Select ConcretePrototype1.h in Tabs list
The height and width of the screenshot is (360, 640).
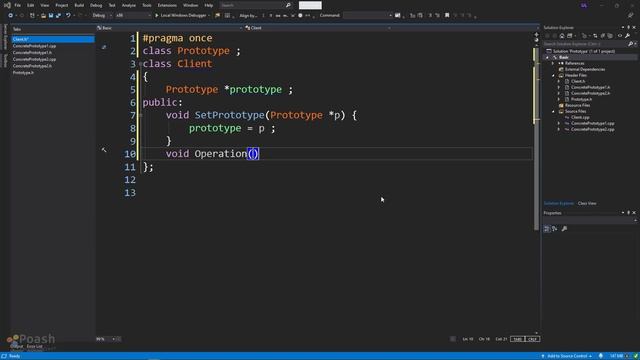[x=32, y=53]
